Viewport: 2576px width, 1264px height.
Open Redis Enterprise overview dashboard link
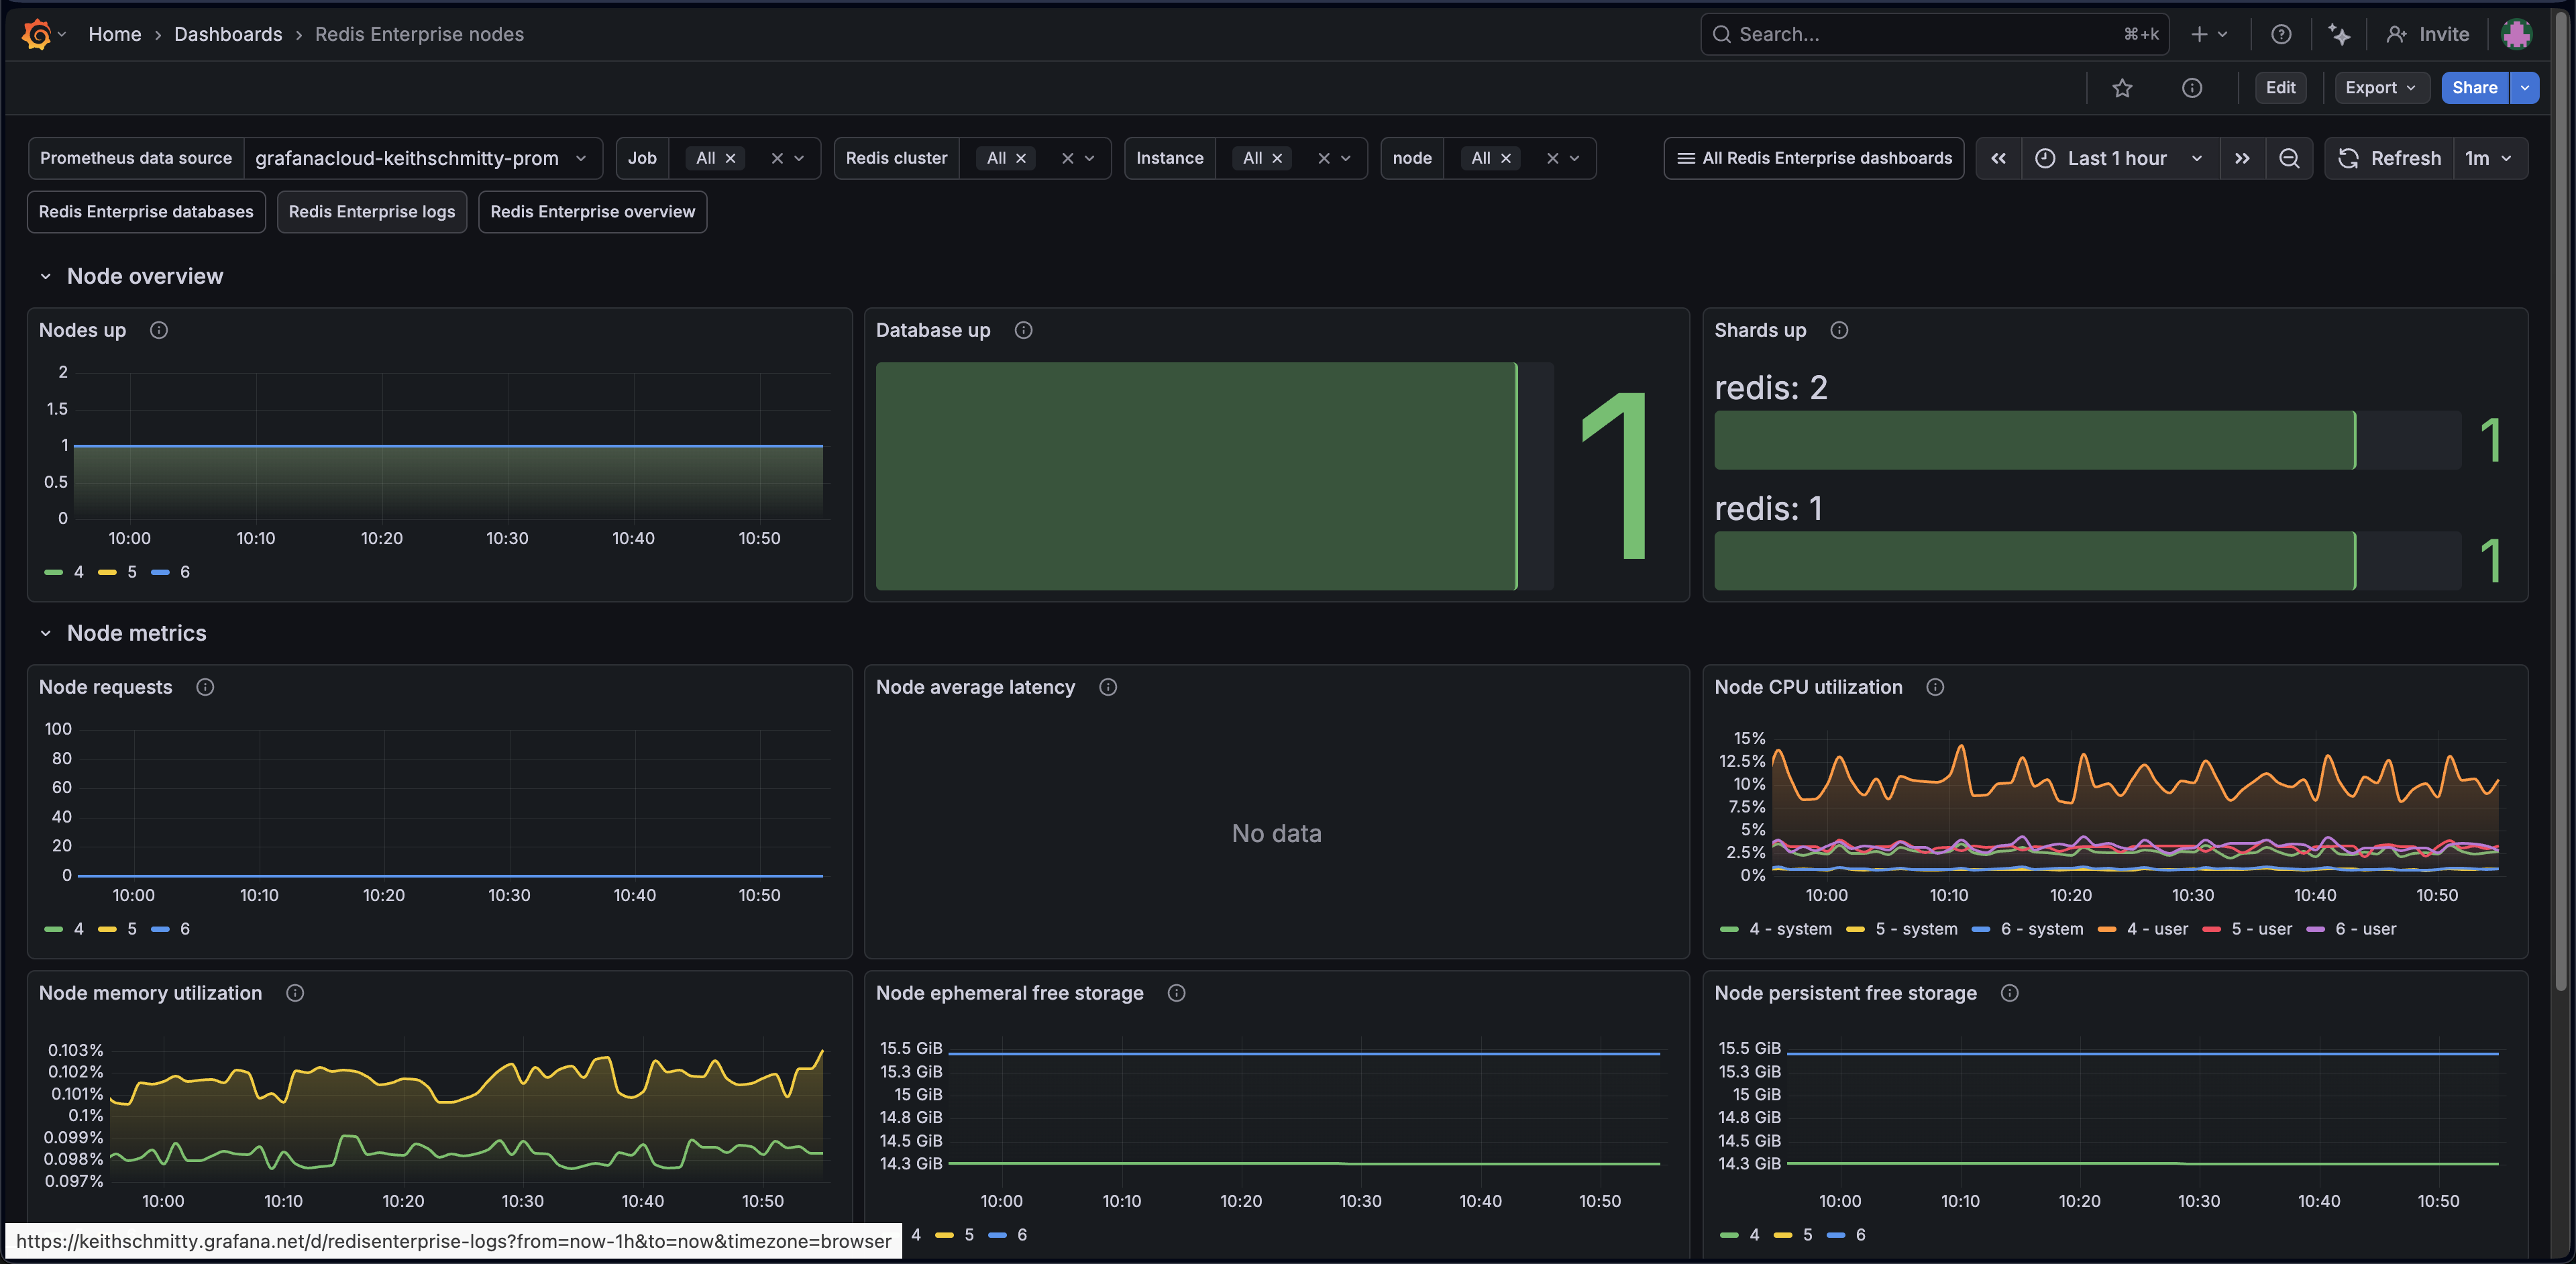click(593, 212)
